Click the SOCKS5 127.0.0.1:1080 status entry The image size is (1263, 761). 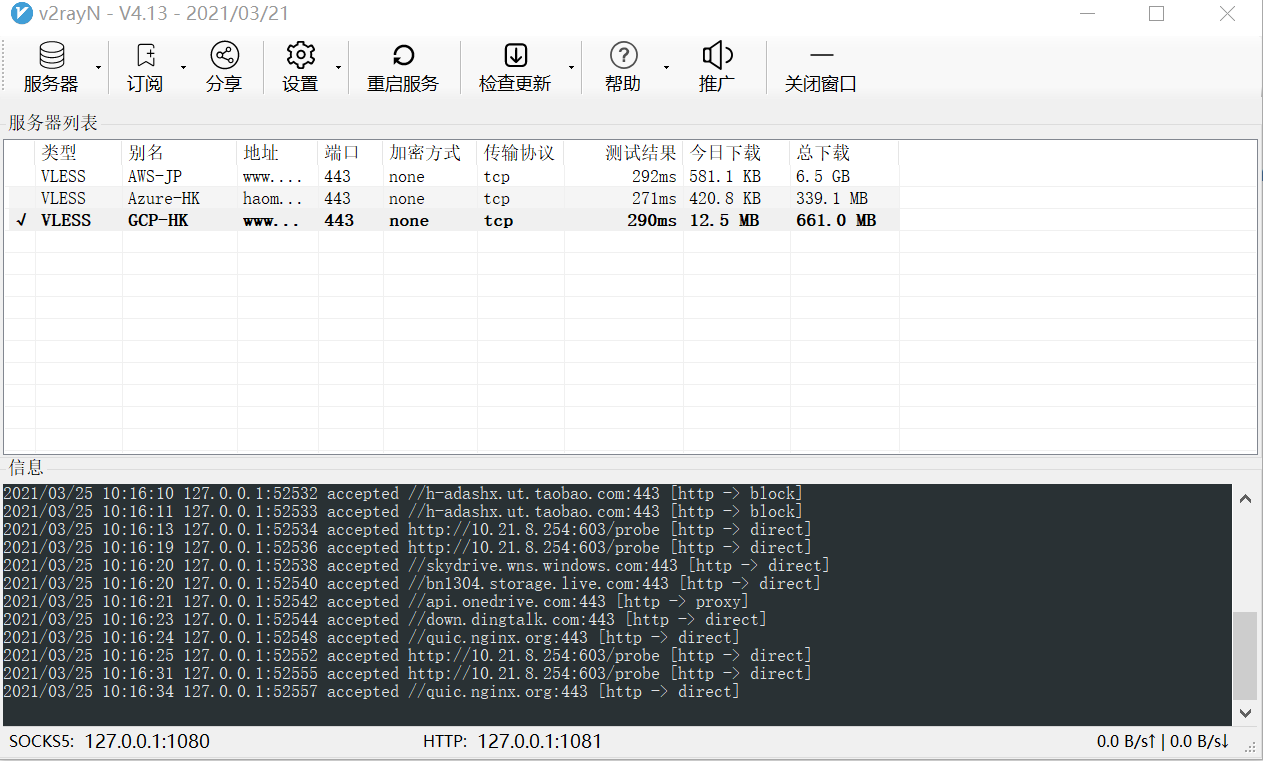pyautogui.click(x=110, y=742)
